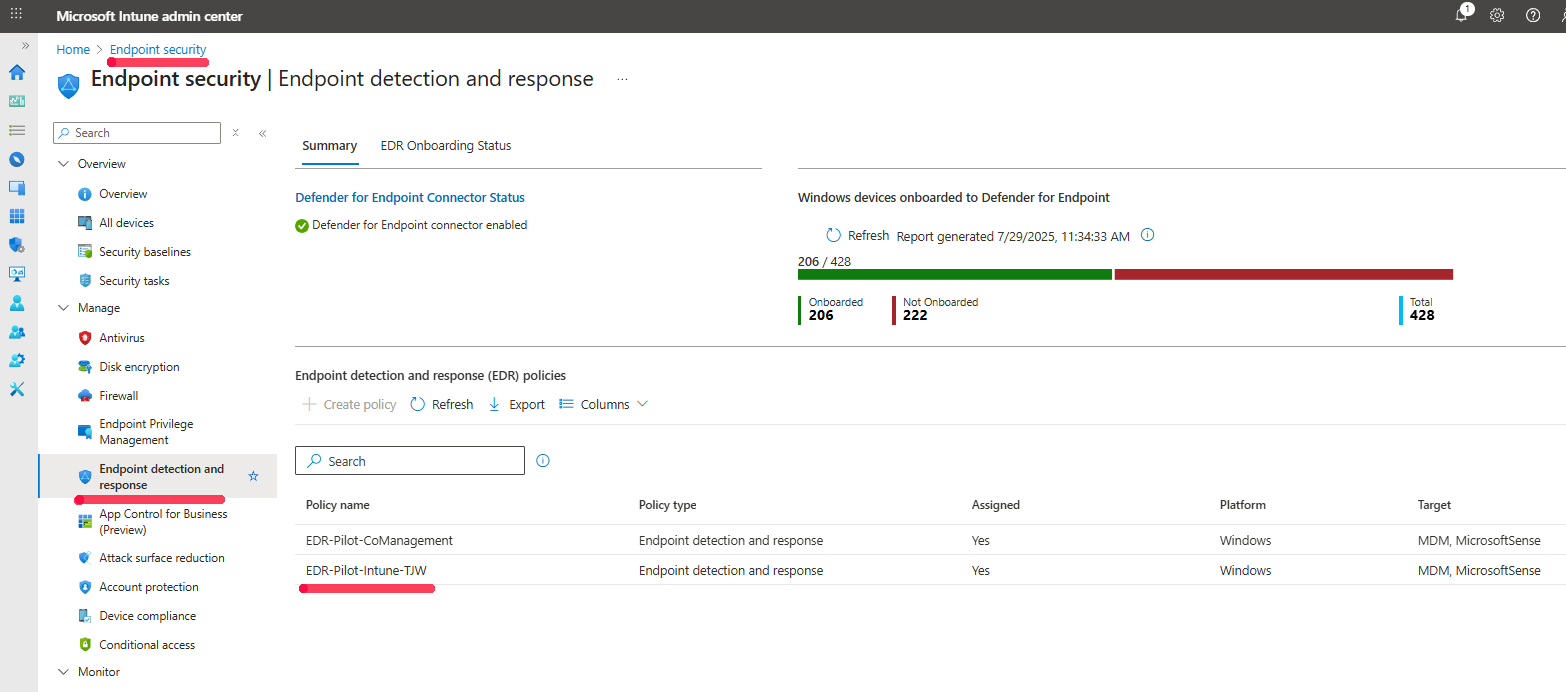This screenshot has width=1566, height=692.
Task: Sort by Policy type column header
Action: pyautogui.click(x=668, y=505)
